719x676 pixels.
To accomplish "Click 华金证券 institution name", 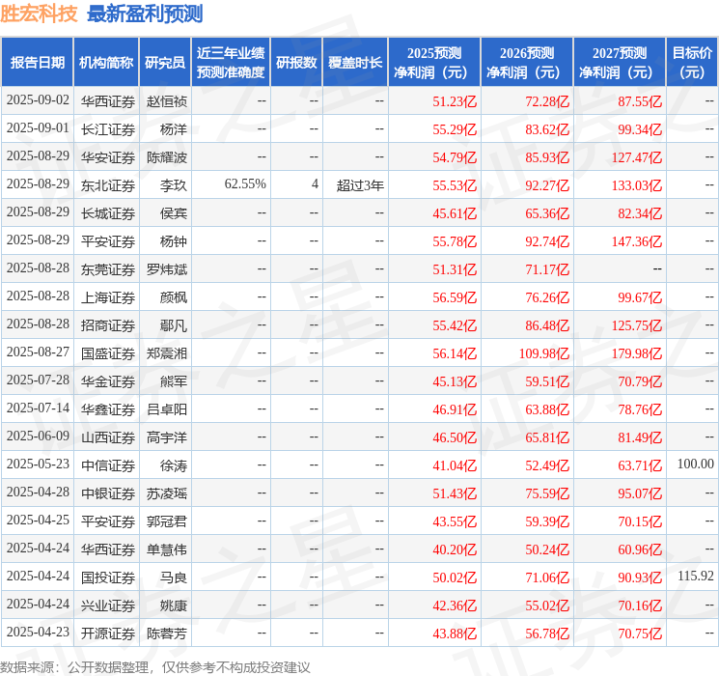I will click(108, 382).
